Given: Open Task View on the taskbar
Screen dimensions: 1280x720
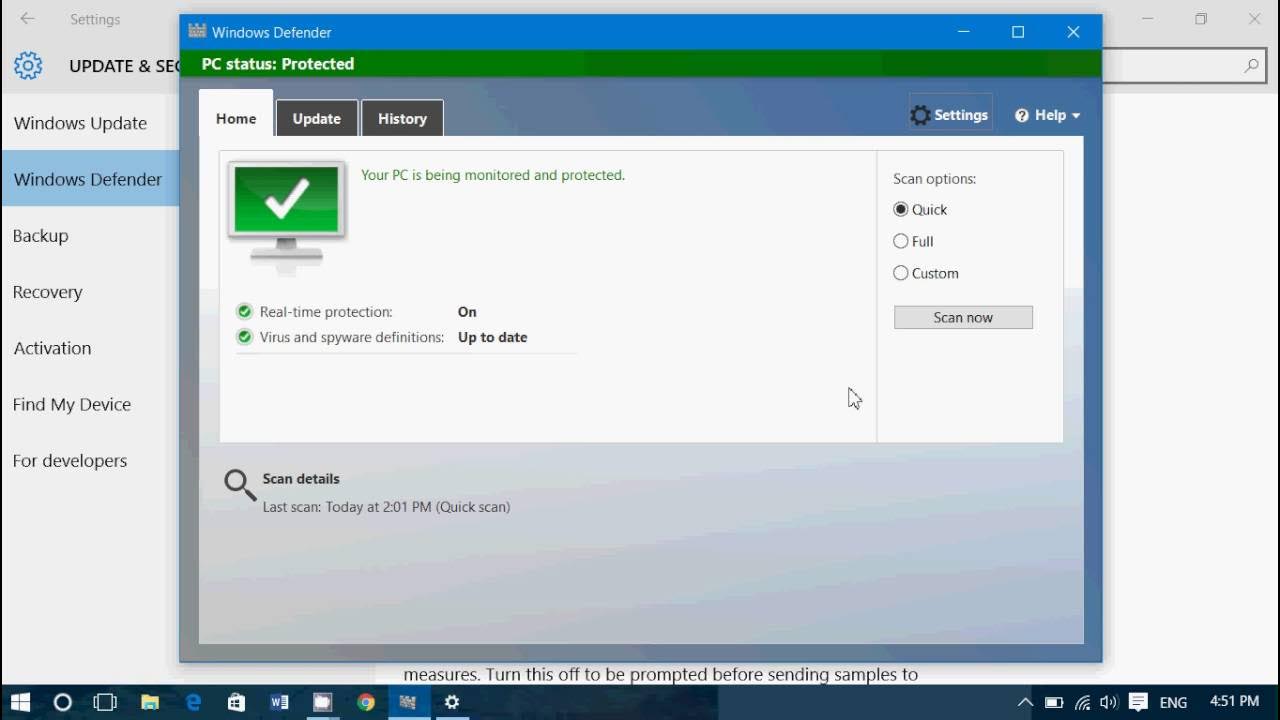Looking at the screenshot, I should point(105,702).
